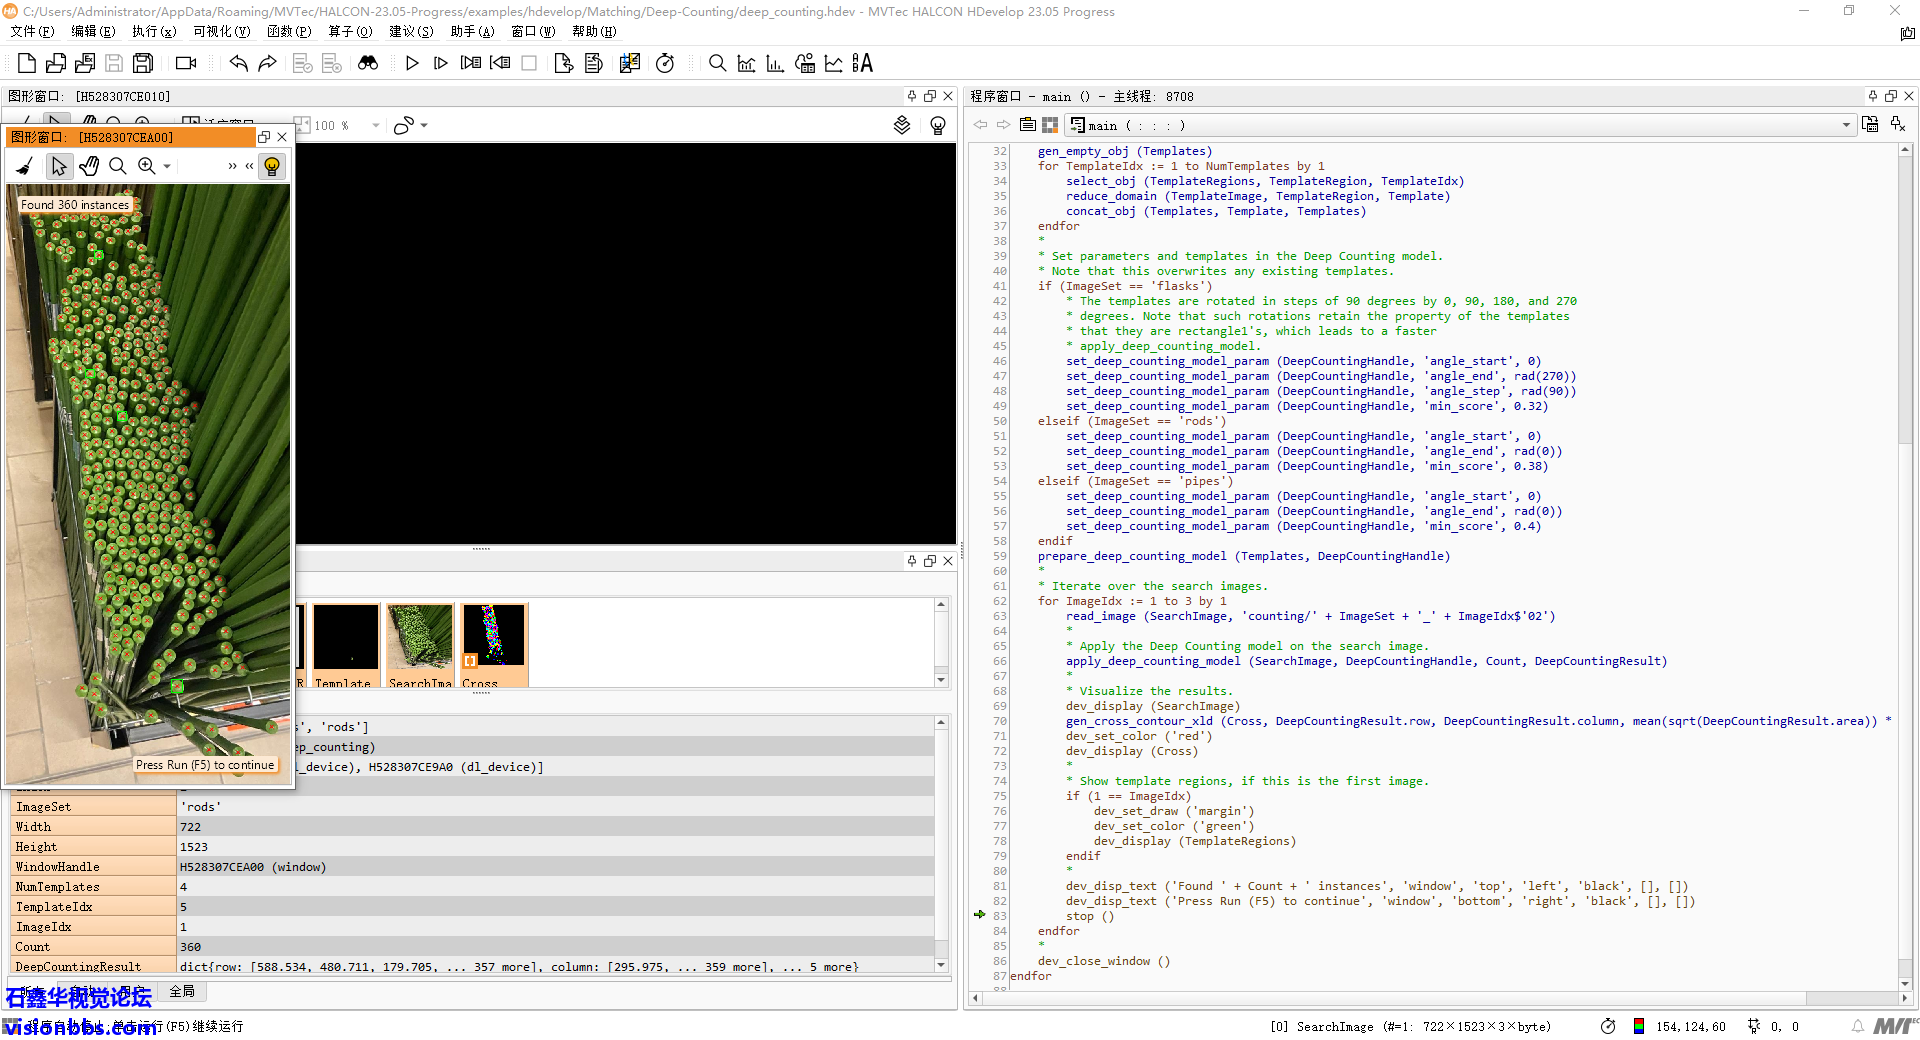Toggle the yellow lightbulb button
Image resolution: width=1920 pixels, height=1040 pixels.
pos(271,166)
